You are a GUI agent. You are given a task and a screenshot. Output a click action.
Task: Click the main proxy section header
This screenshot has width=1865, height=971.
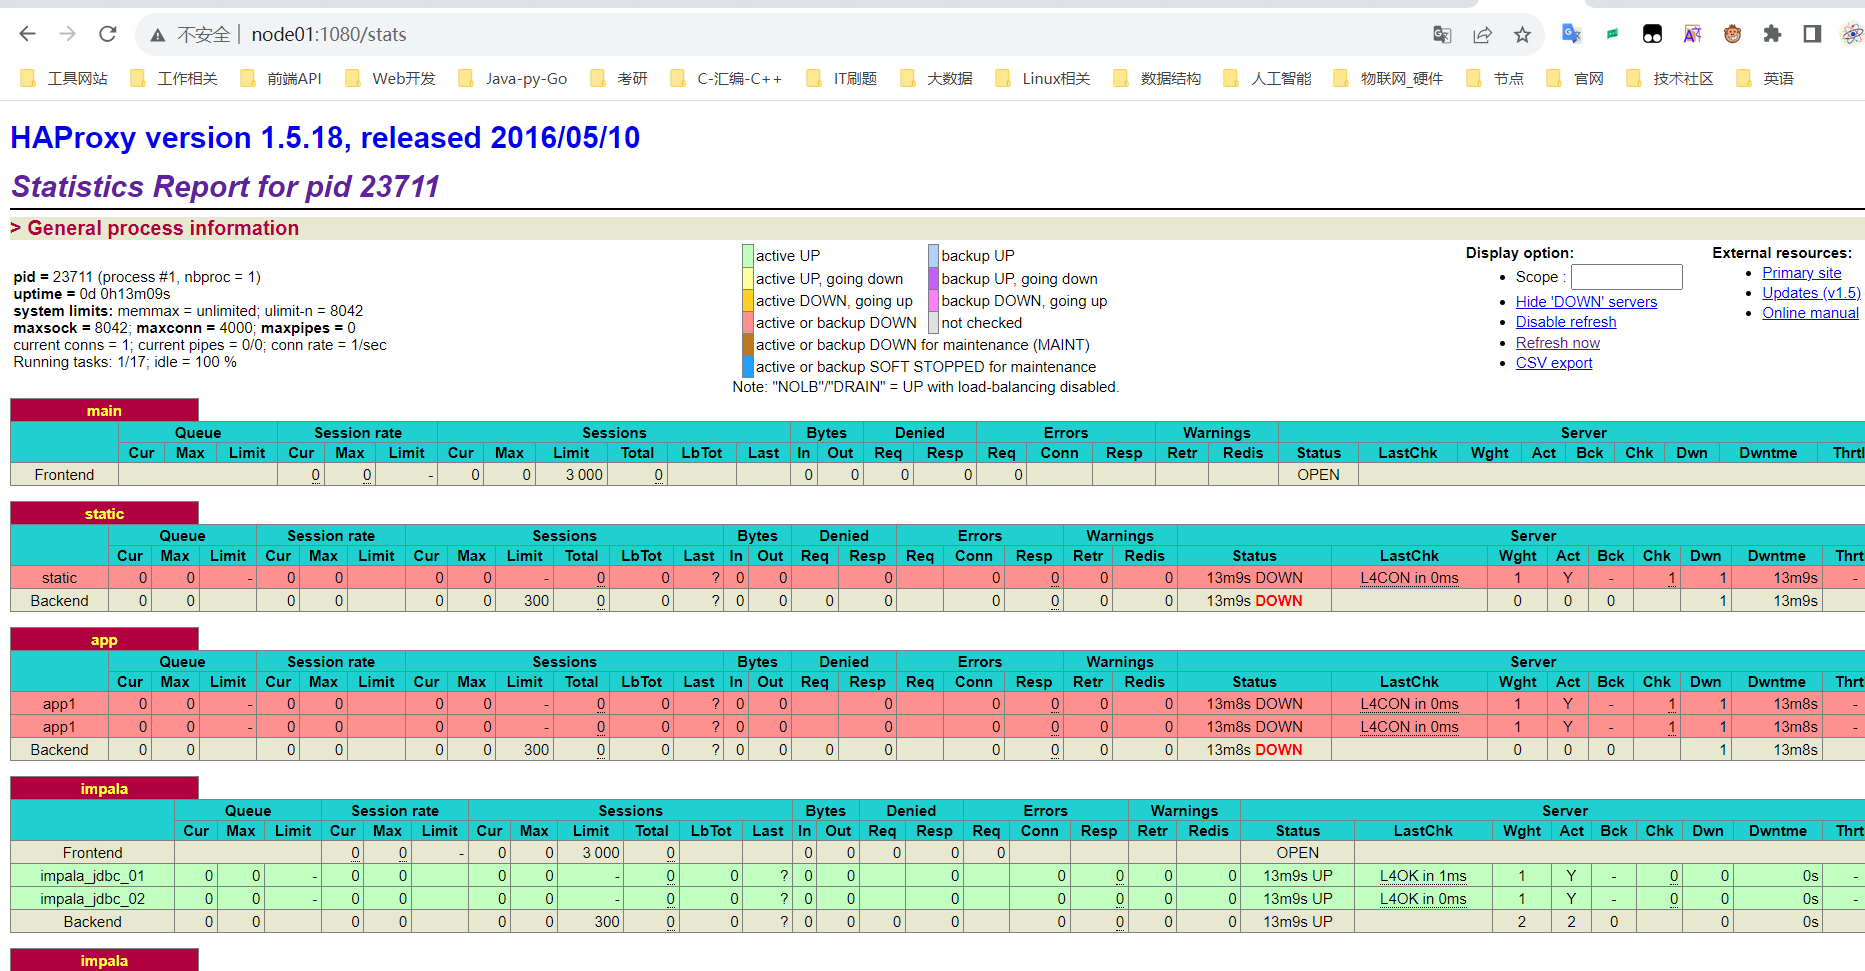click(x=104, y=410)
